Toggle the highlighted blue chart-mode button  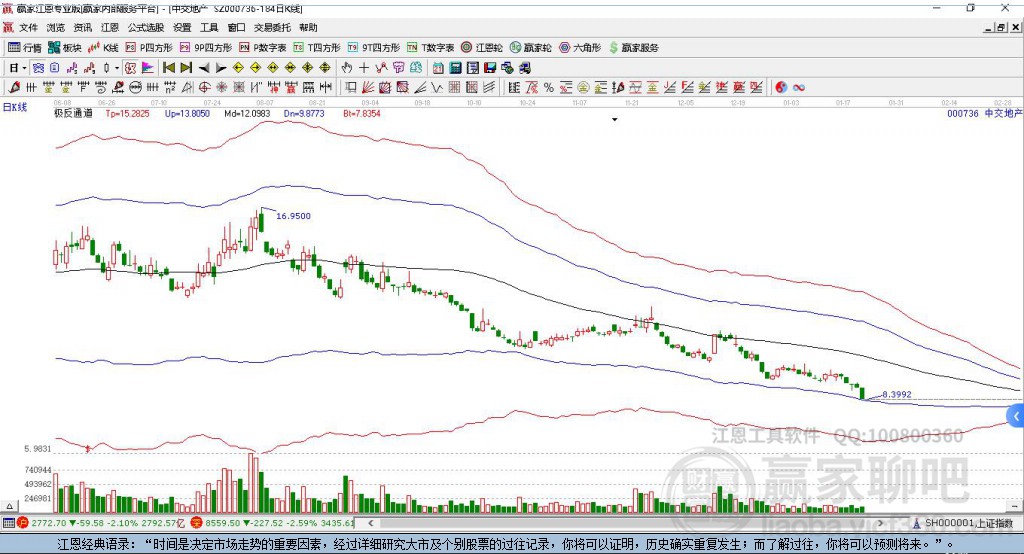pyautogui.click(x=38, y=68)
